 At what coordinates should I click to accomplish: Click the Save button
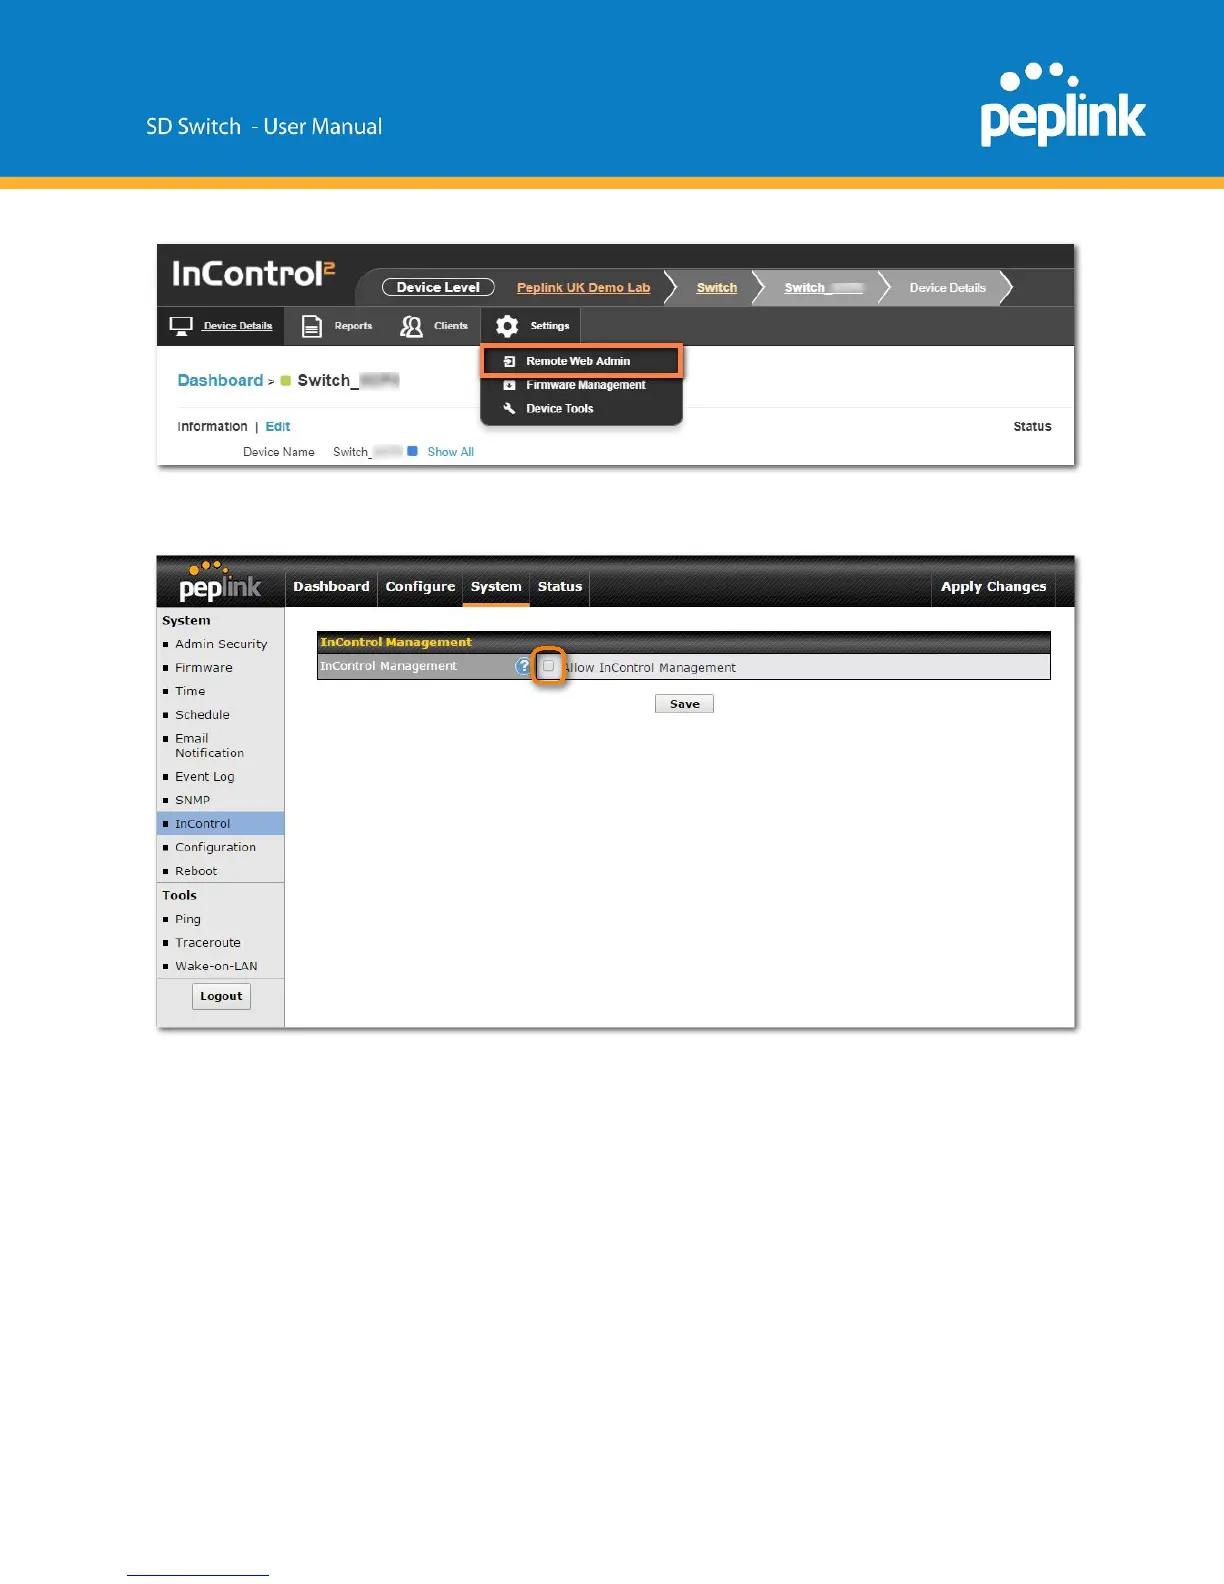(x=685, y=704)
